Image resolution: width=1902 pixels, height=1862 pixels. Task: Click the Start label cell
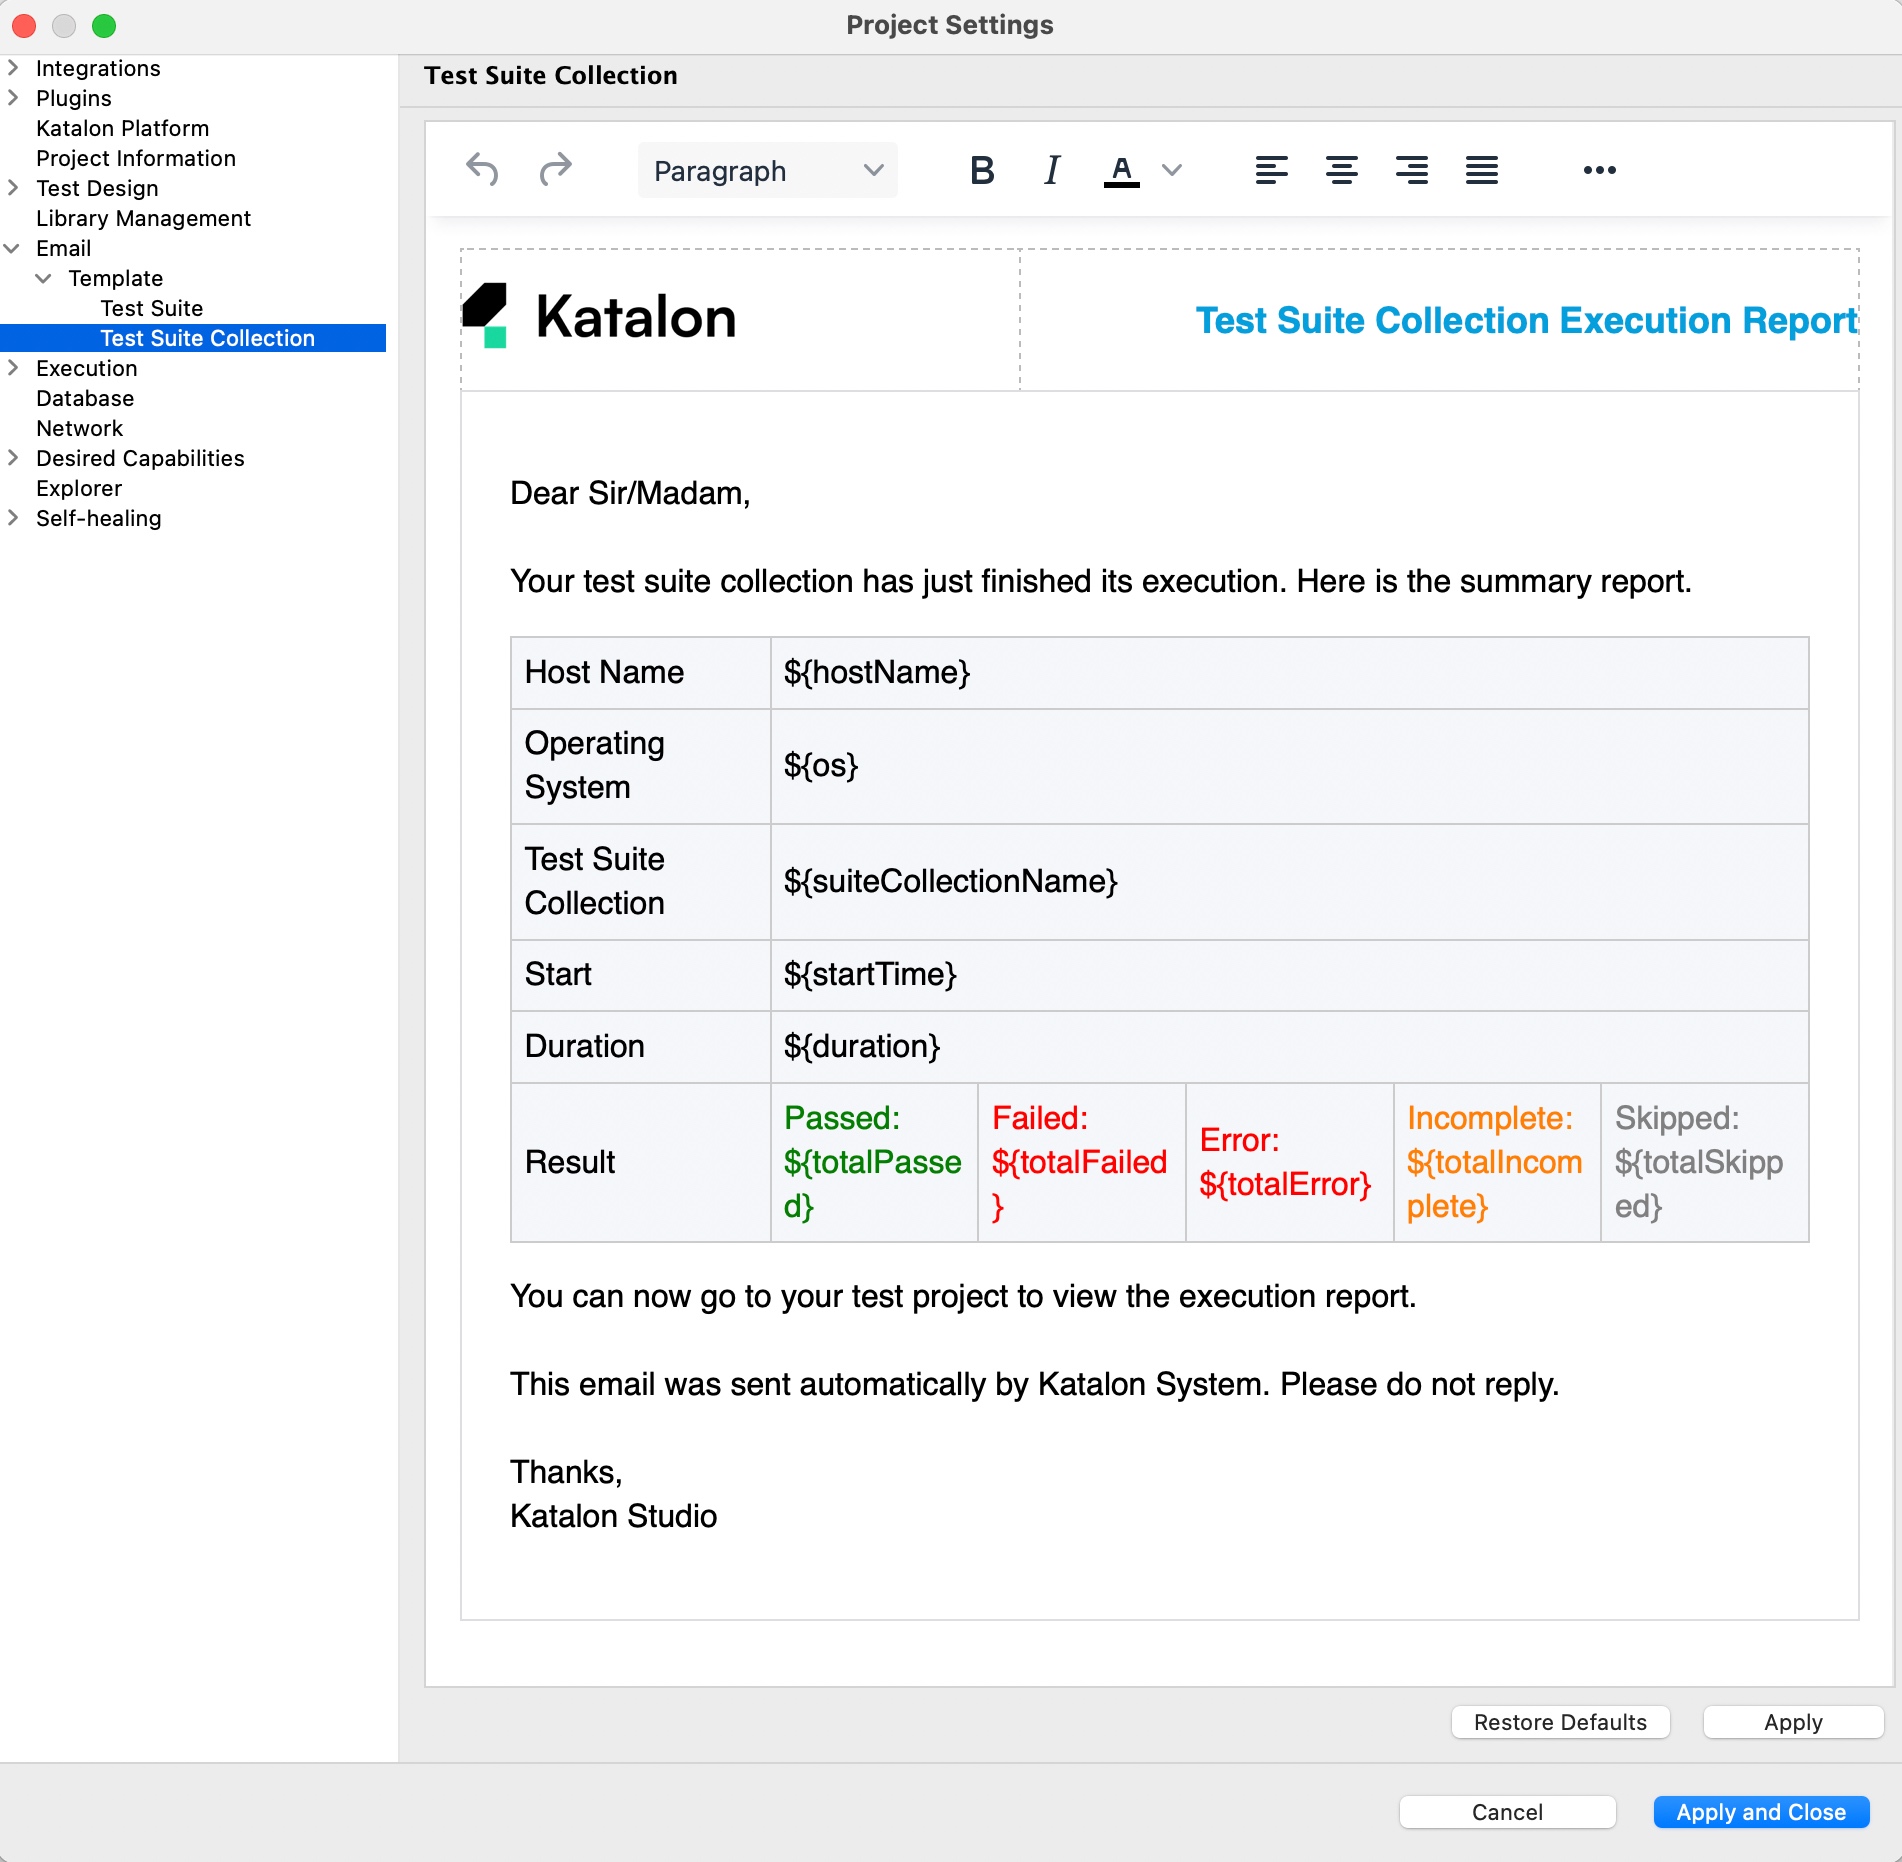point(641,975)
